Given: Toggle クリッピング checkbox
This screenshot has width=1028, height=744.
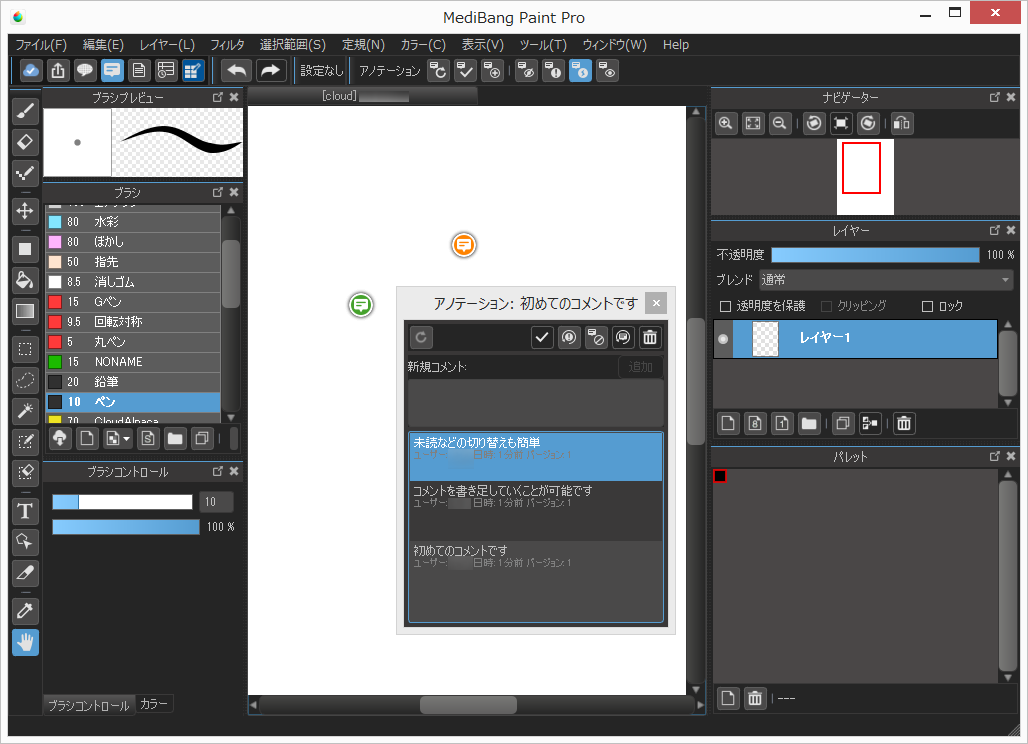Looking at the screenshot, I should click(x=826, y=306).
